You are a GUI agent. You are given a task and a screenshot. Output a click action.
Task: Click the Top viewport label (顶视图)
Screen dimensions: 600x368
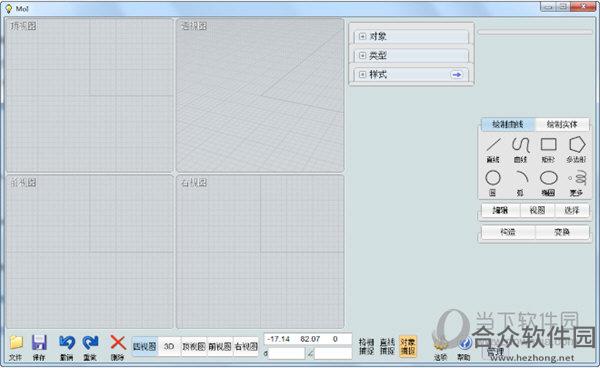click(23, 26)
